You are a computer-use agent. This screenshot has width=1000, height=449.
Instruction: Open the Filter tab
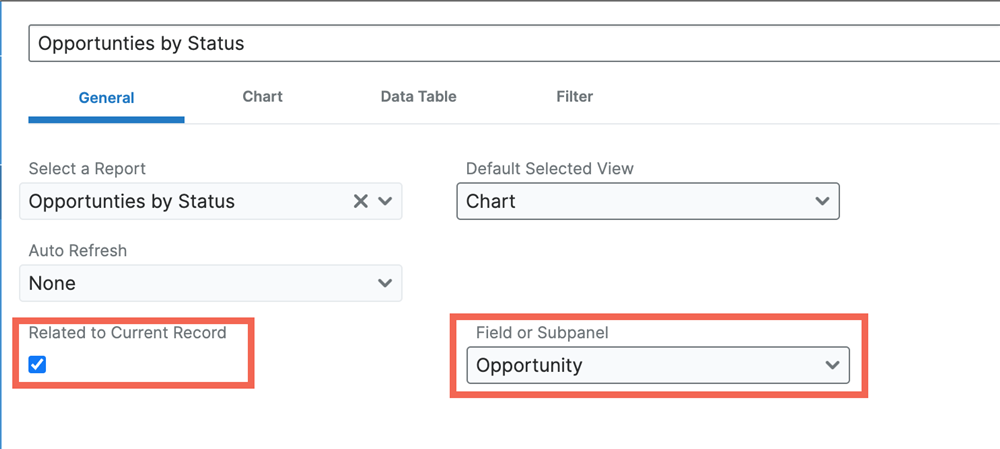575,97
